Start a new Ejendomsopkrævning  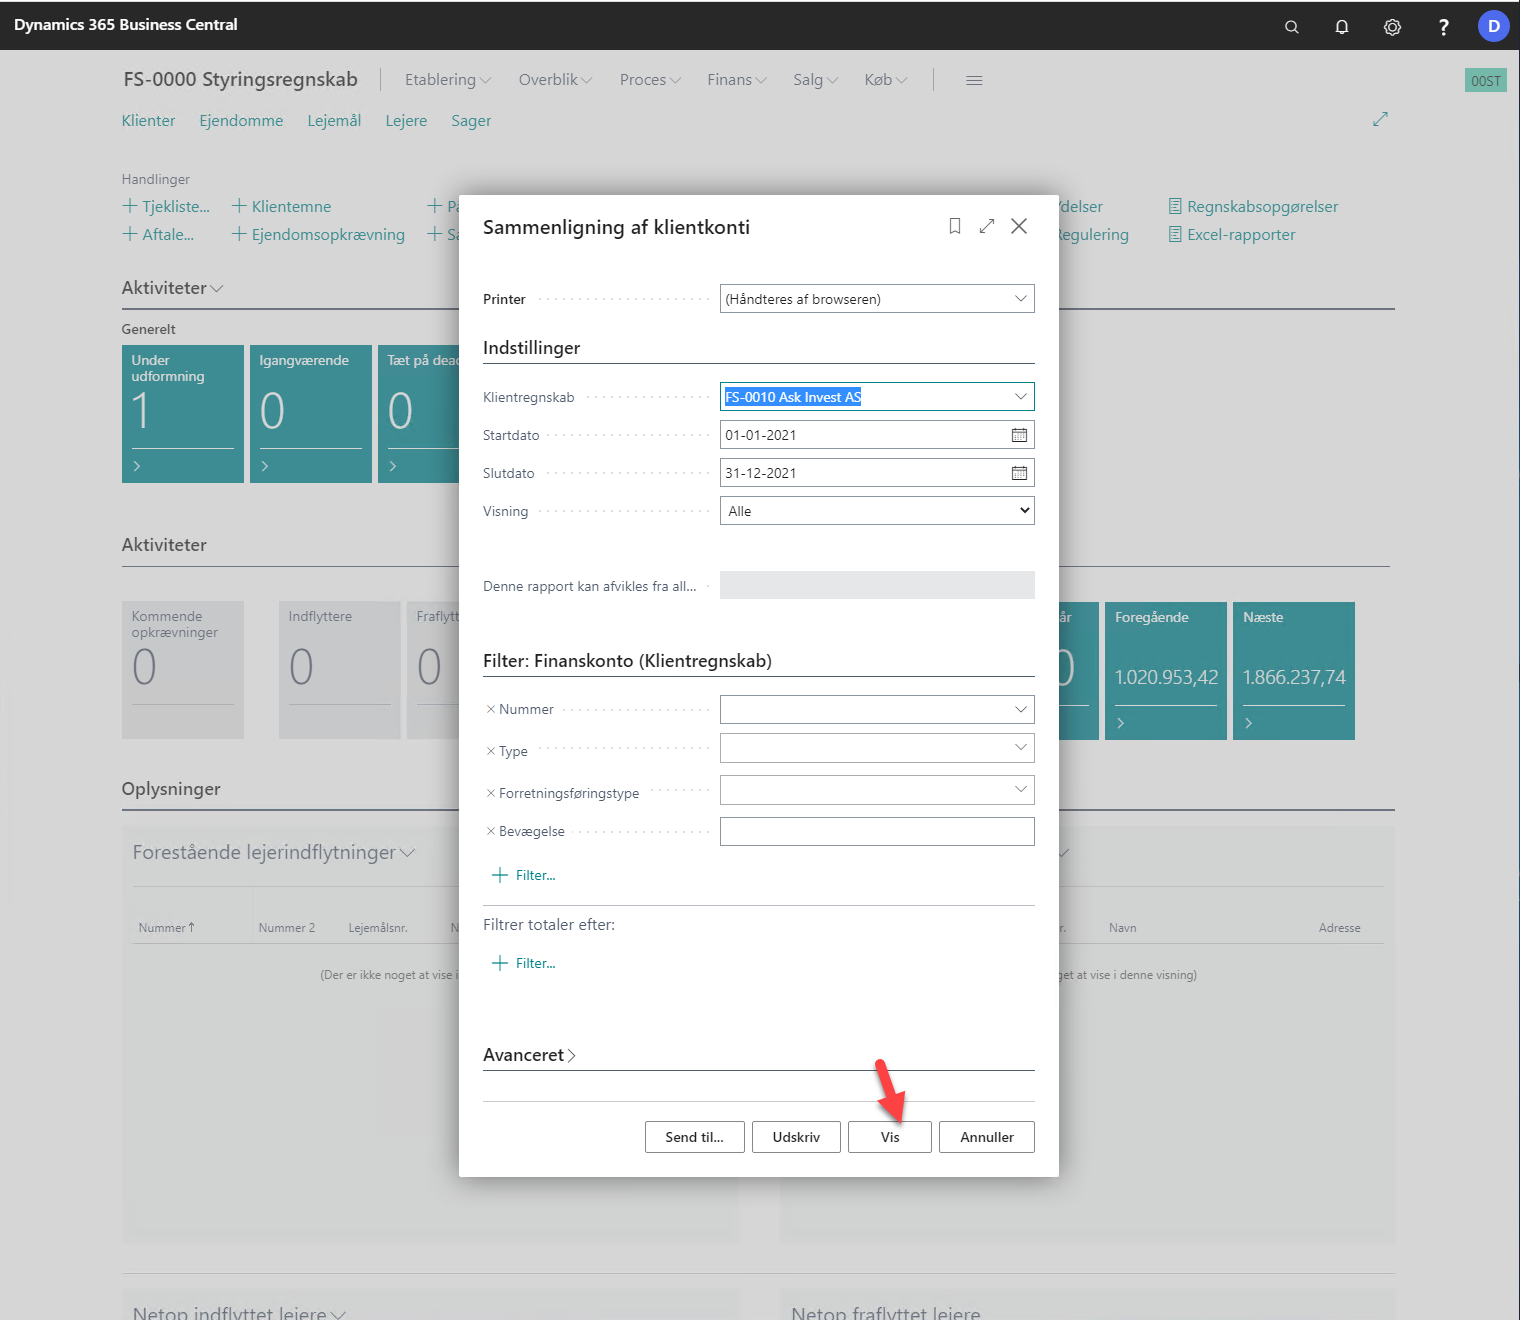coord(318,234)
